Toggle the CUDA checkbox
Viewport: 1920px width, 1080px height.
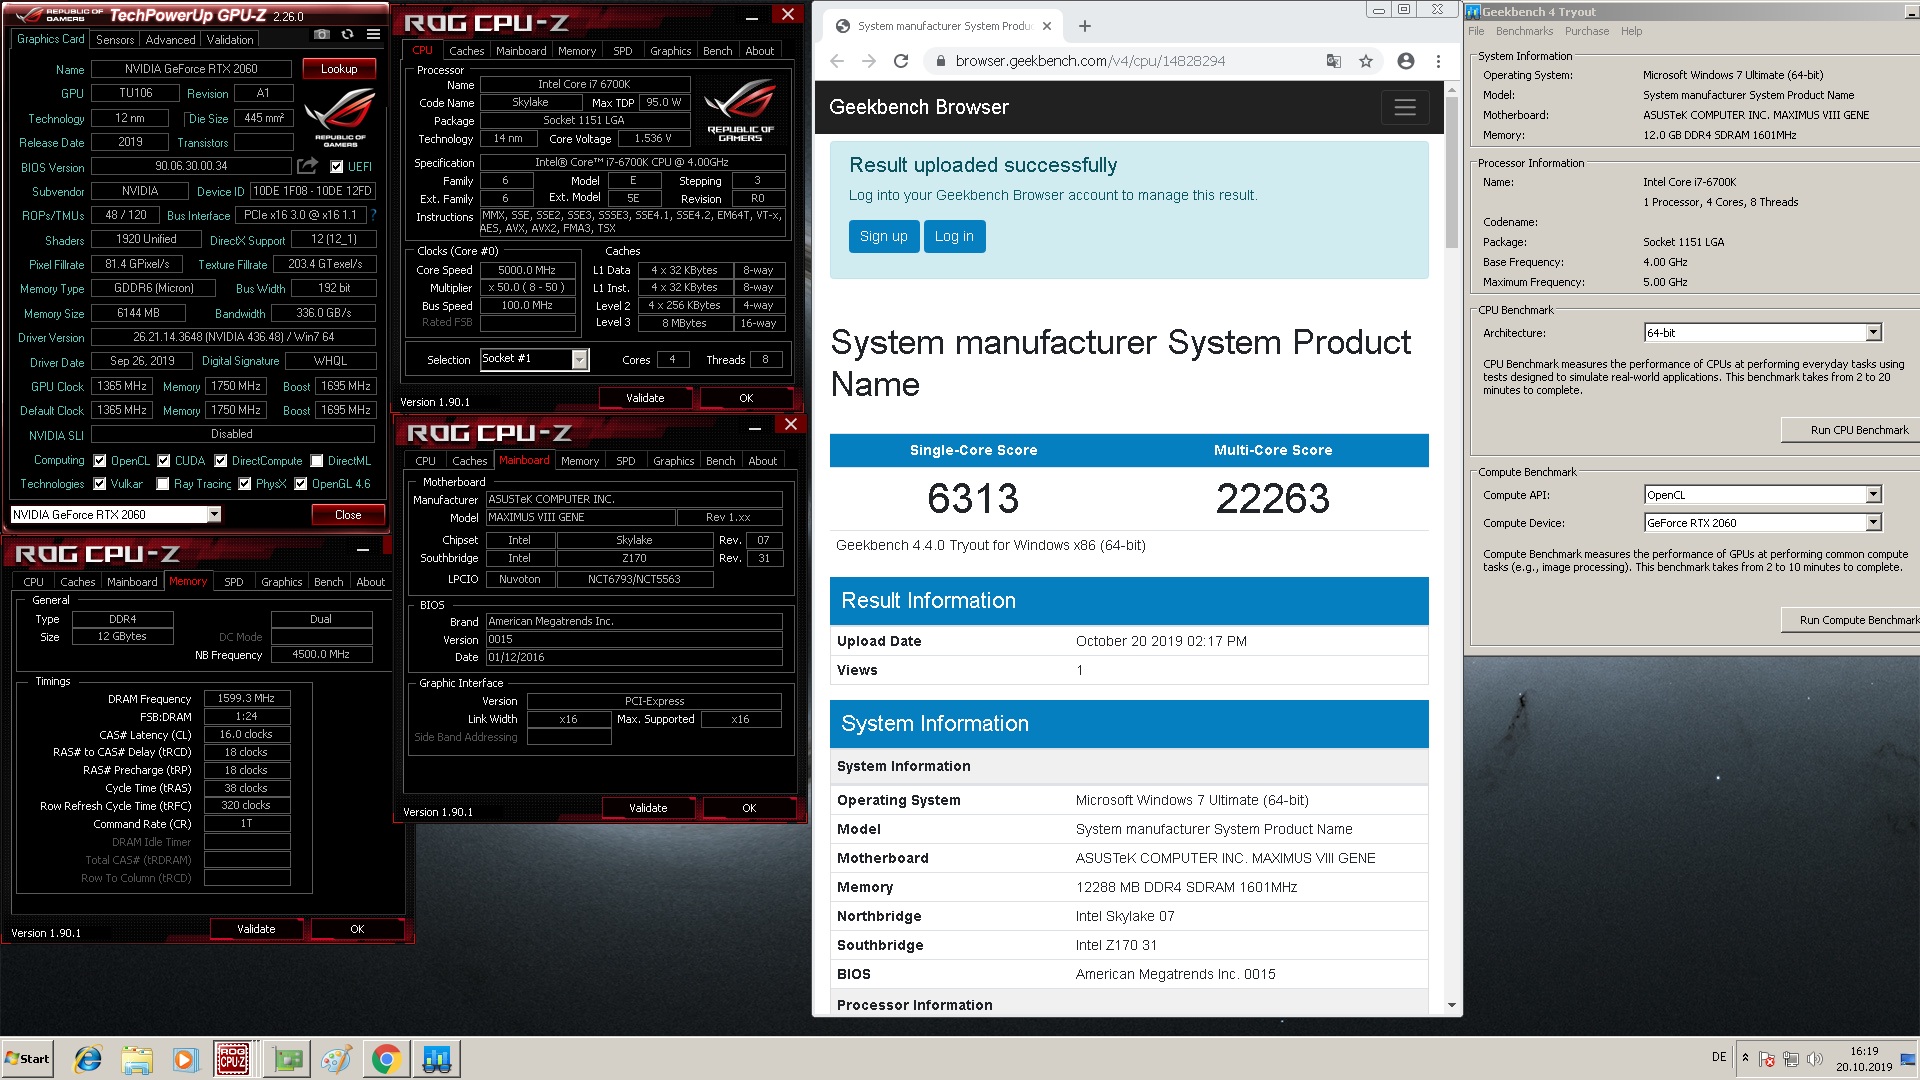pos(164,461)
